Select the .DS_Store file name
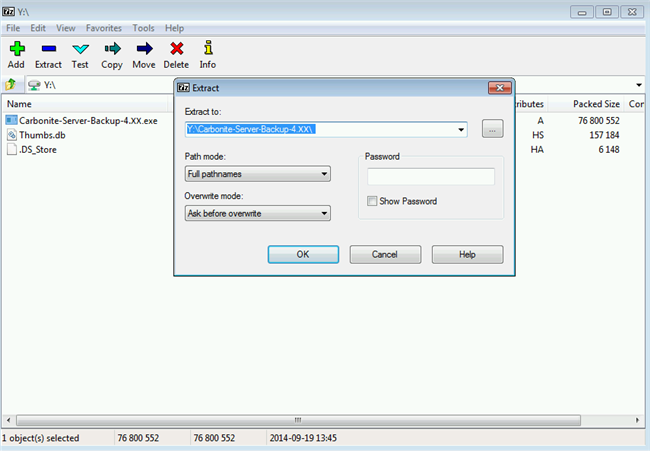This screenshot has width=650, height=451. coord(38,150)
